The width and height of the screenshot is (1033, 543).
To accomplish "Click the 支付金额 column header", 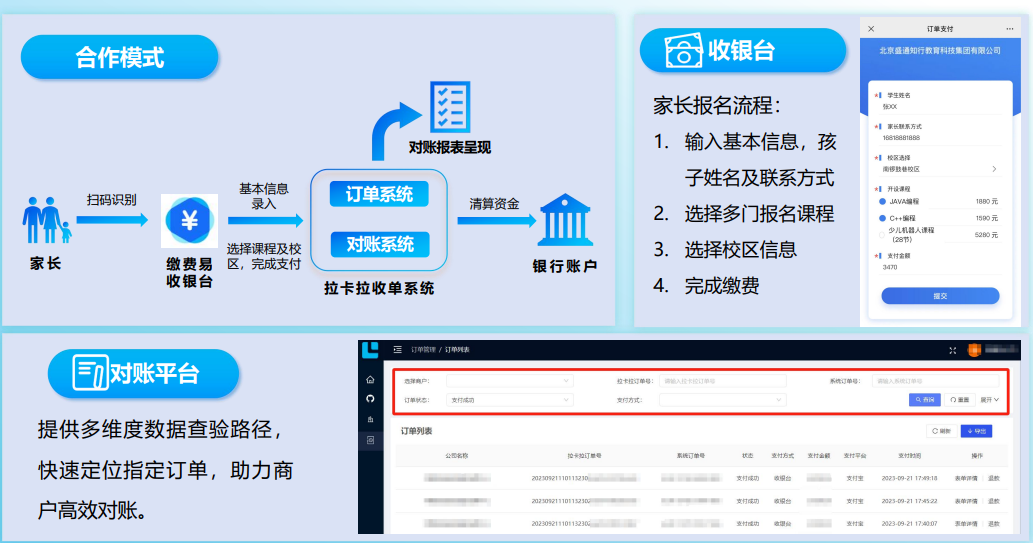I will click(818, 455).
